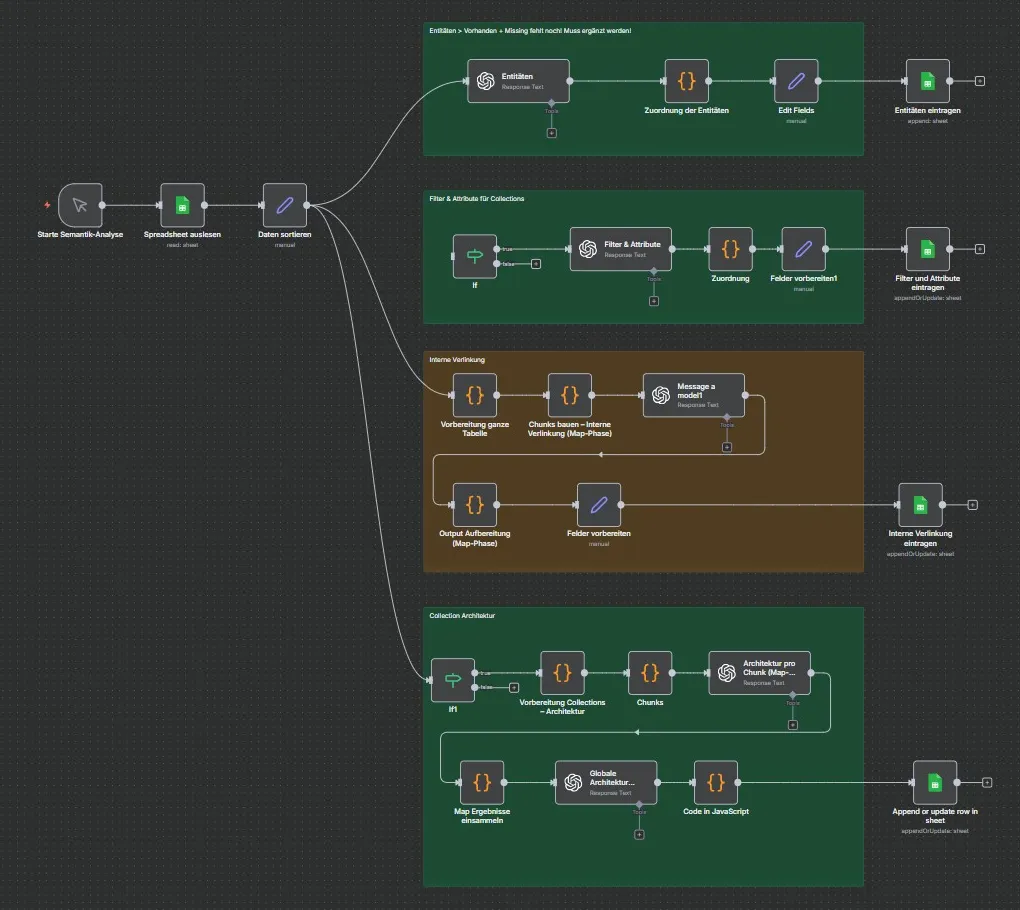
Task: Select the Zuordnung der Entitäten code node
Action: tap(686, 81)
